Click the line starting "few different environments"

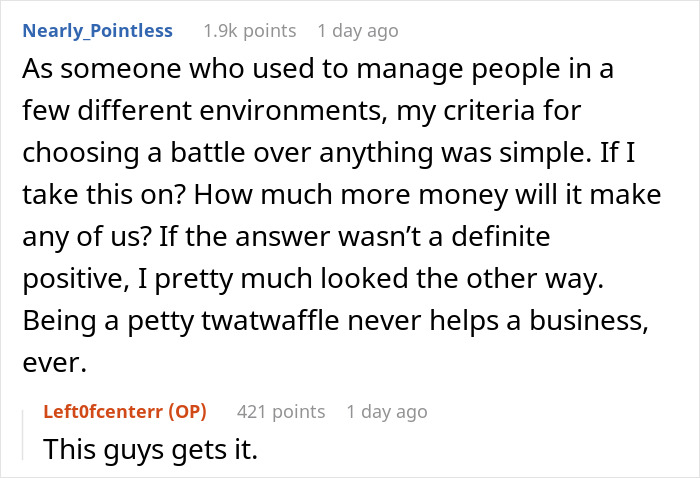coord(302,111)
